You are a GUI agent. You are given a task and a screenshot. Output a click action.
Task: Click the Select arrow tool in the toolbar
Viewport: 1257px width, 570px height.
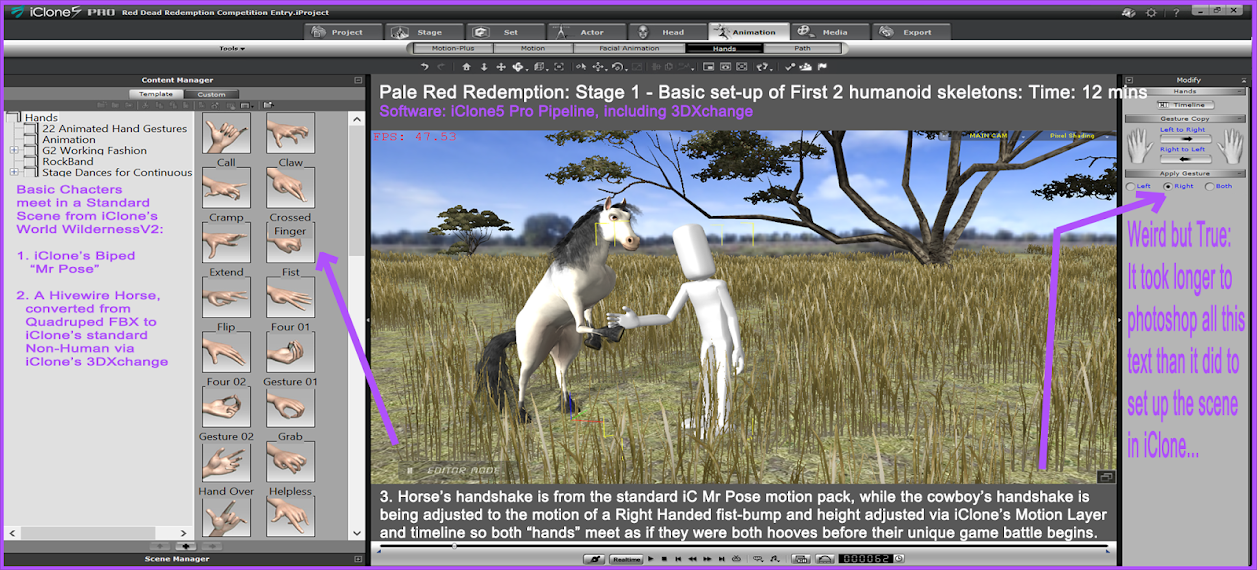pyautogui.click(x=581, y=67)
